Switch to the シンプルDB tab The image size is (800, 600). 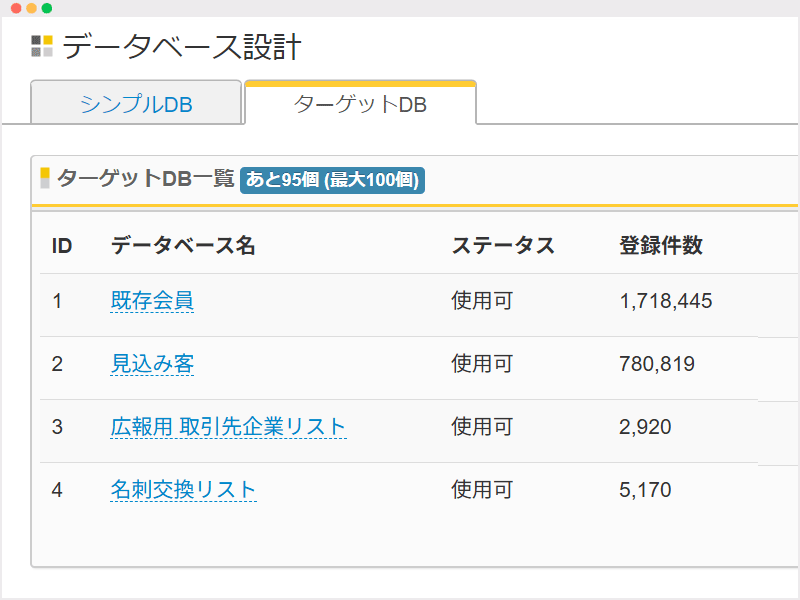pos(136,104)
